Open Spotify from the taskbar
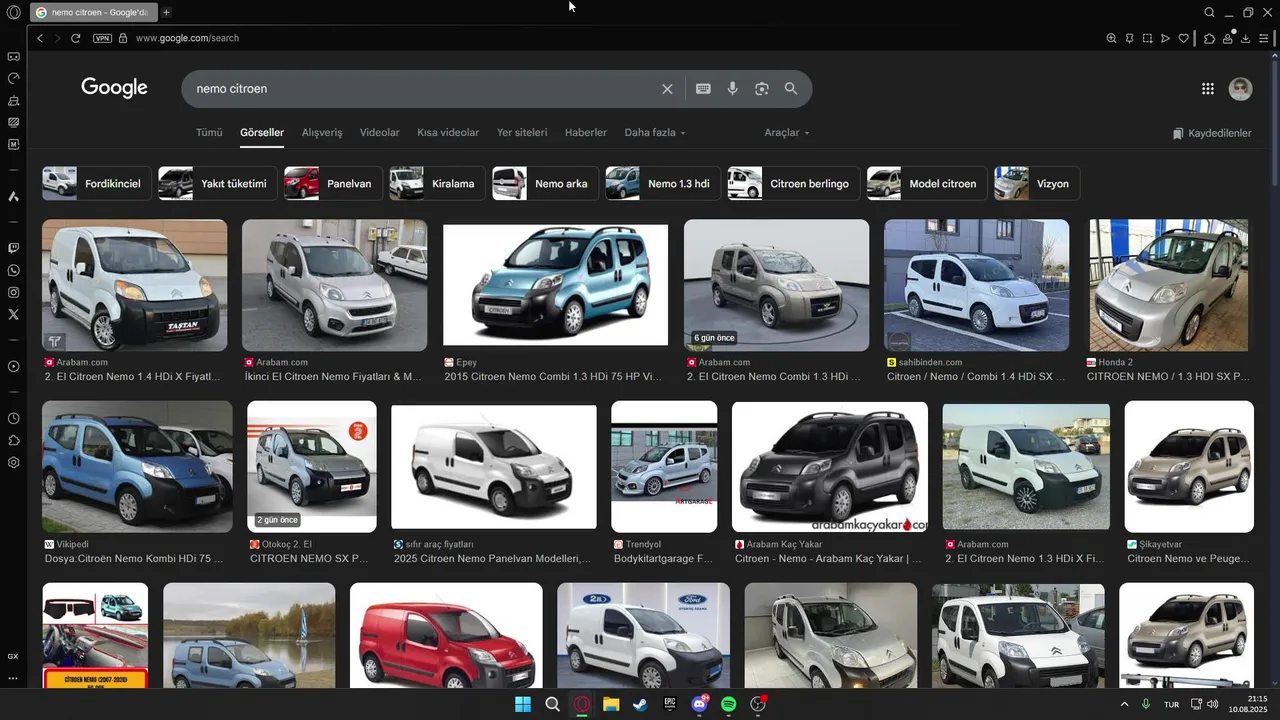This screenshot has height=720, width=1280. pyautogui.click(x=729, y=704)
